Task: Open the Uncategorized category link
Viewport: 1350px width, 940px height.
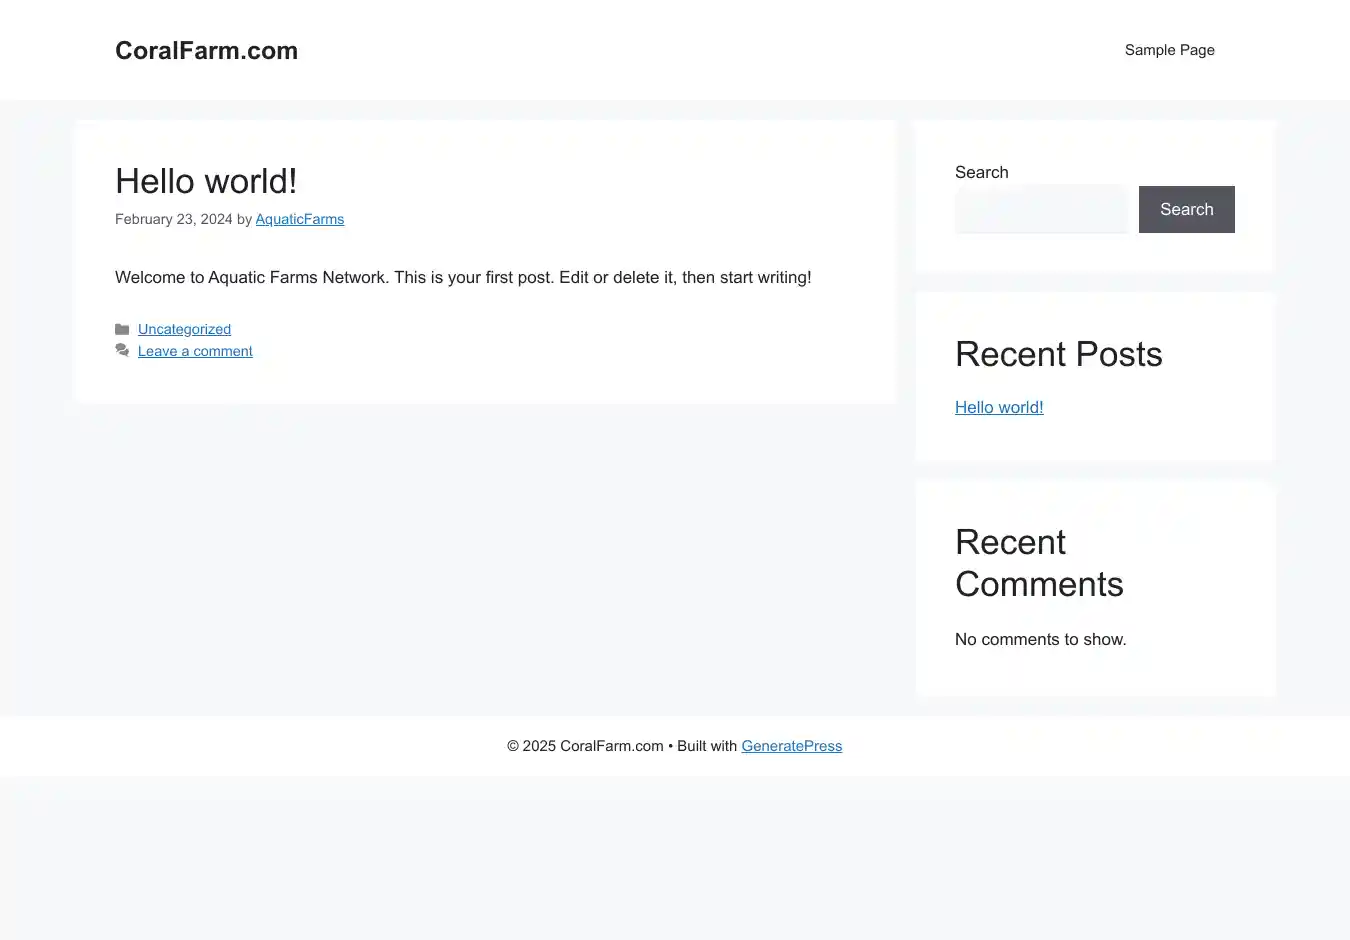Action: [184, 329]
